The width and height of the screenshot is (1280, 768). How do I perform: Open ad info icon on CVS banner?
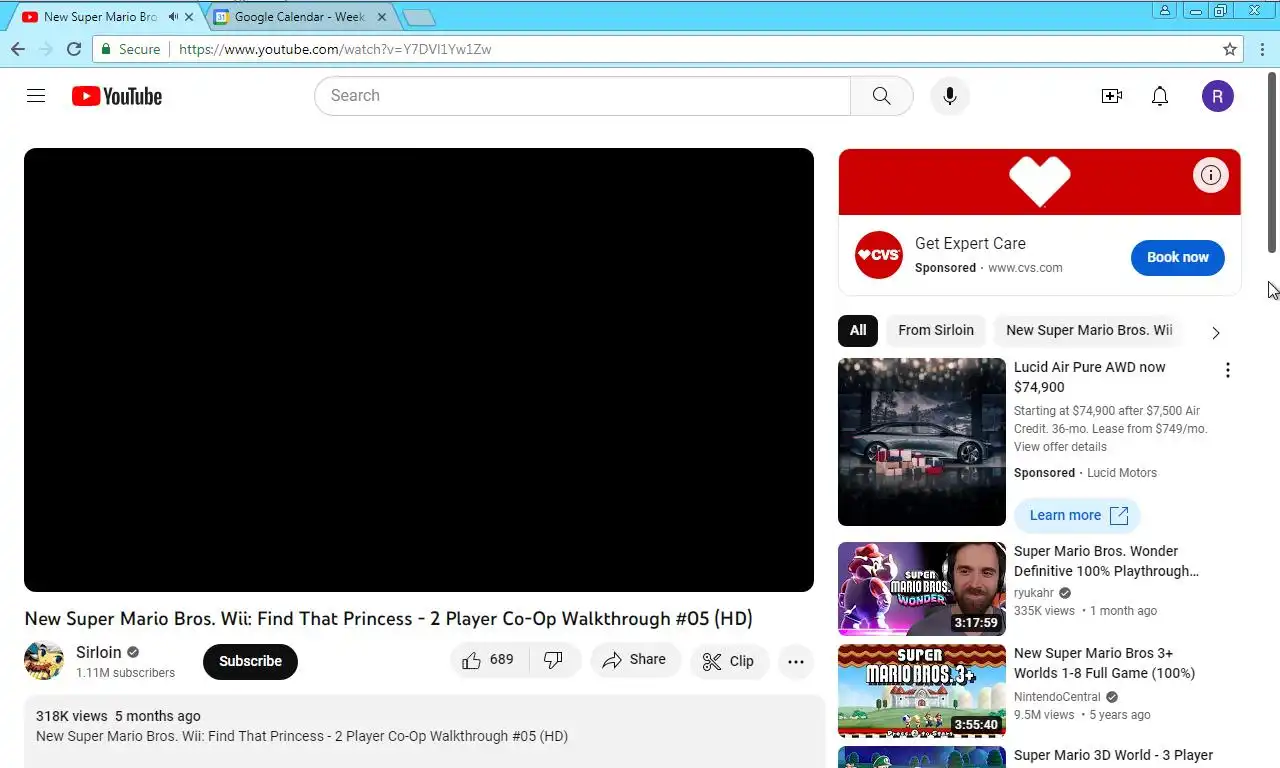click(1211, 176)
